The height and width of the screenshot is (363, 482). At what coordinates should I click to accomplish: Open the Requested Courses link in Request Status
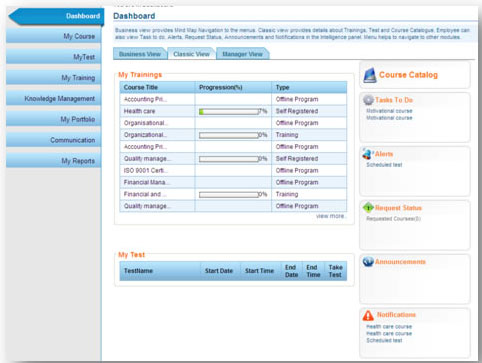click(x=393, y=219)
